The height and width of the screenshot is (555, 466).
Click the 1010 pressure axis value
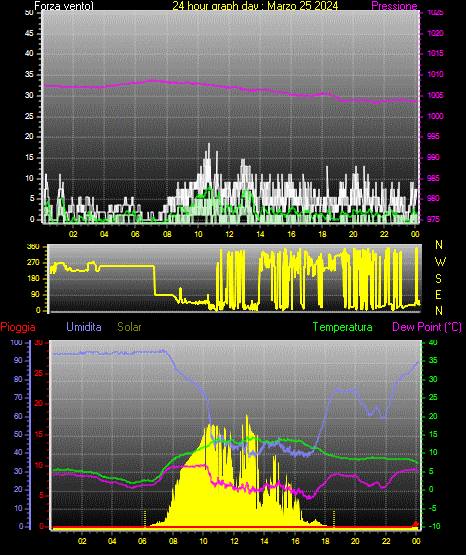435,74
